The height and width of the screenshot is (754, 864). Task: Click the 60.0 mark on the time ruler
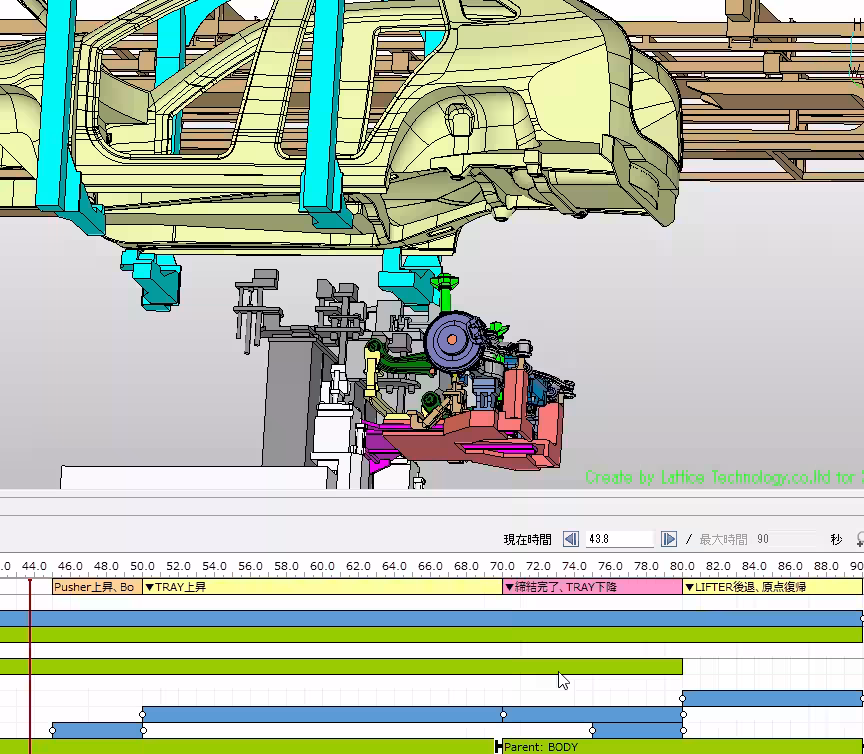322,566
